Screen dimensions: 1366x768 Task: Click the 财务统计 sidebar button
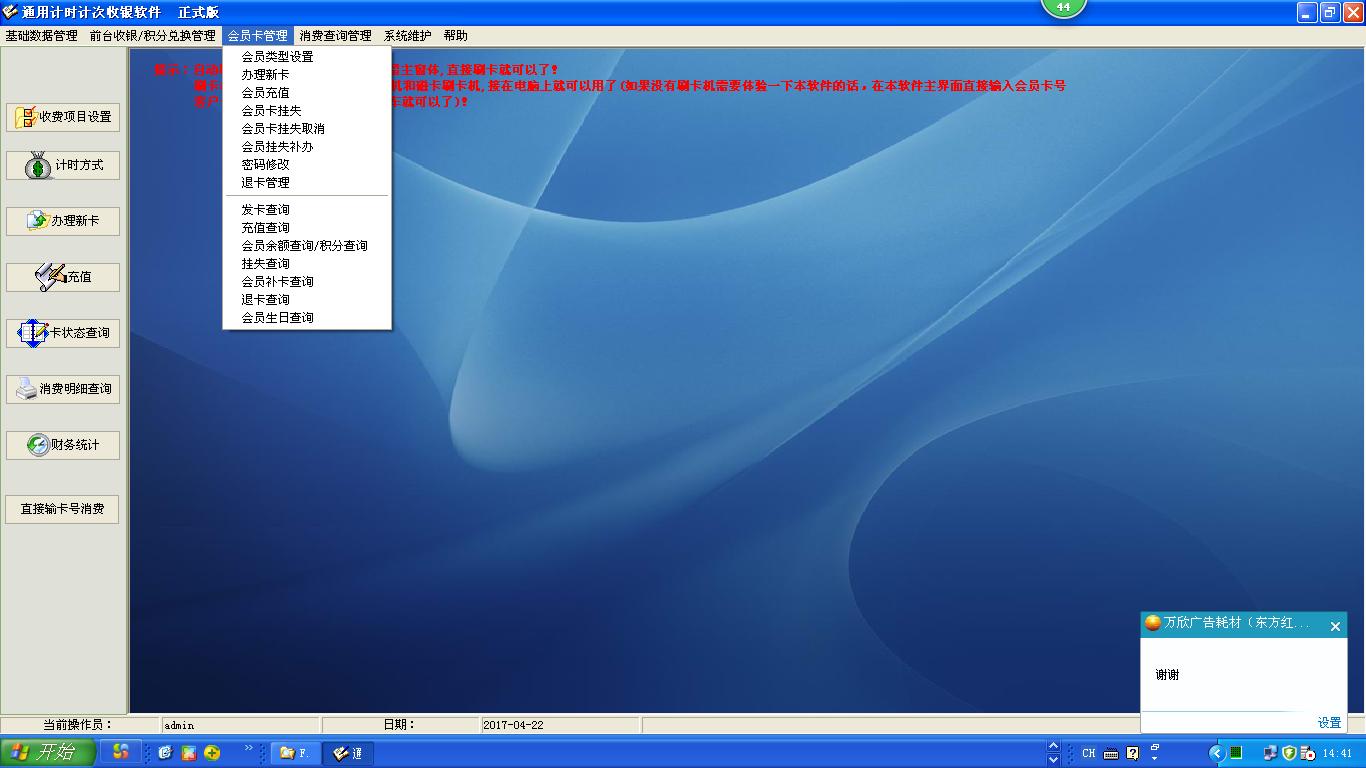[x=63, y=445]
